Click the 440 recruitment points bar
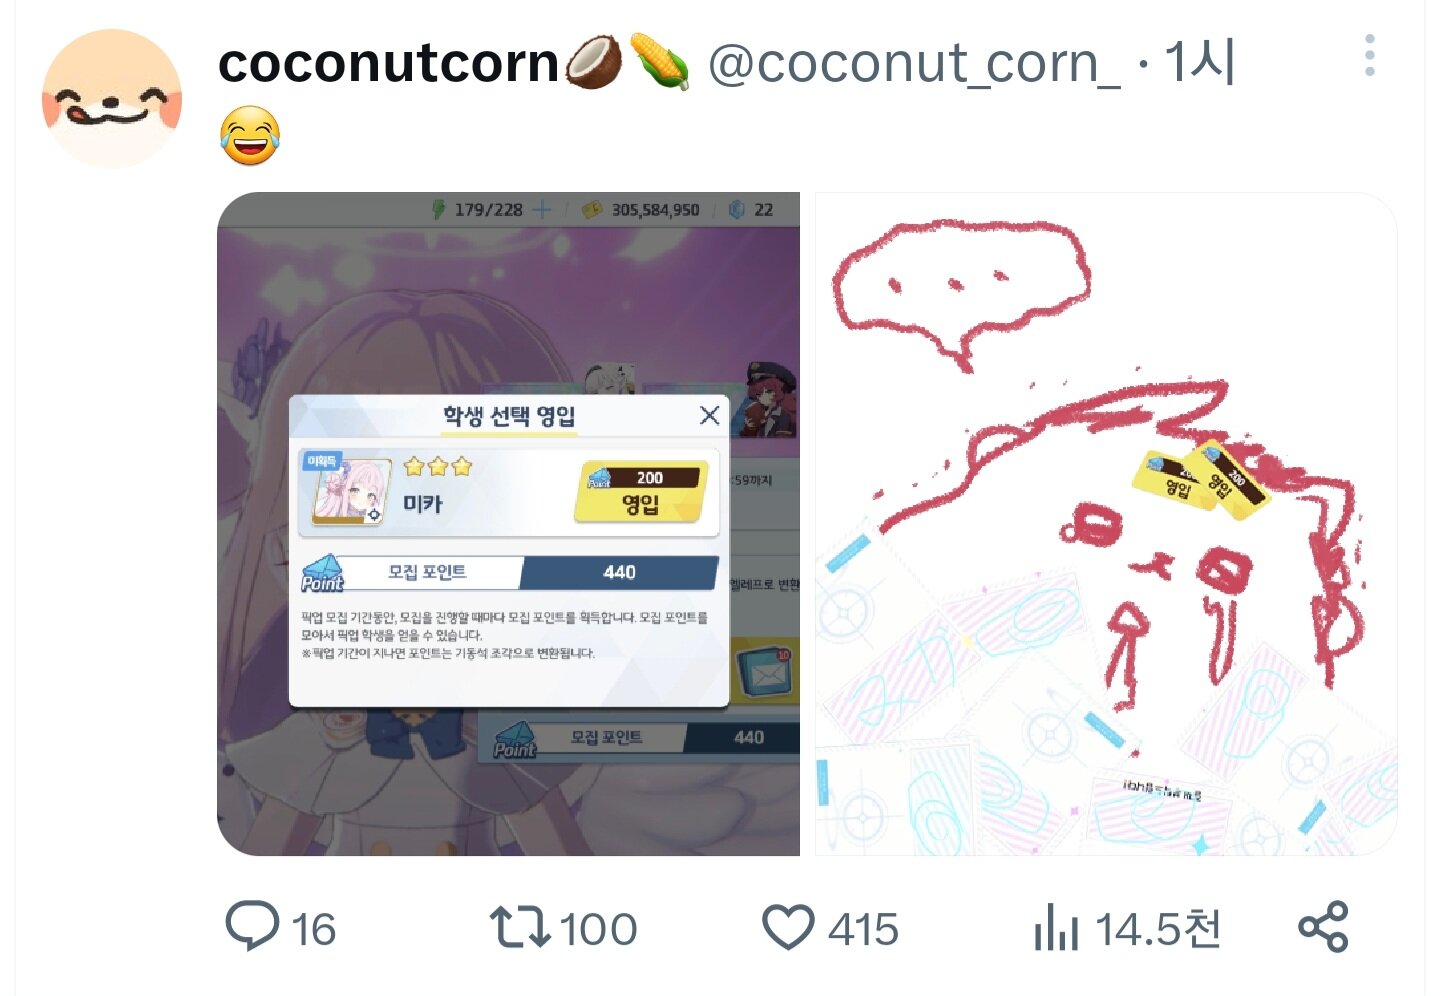1440x996 pixels. pyautogui.click(x=619, y=572)
